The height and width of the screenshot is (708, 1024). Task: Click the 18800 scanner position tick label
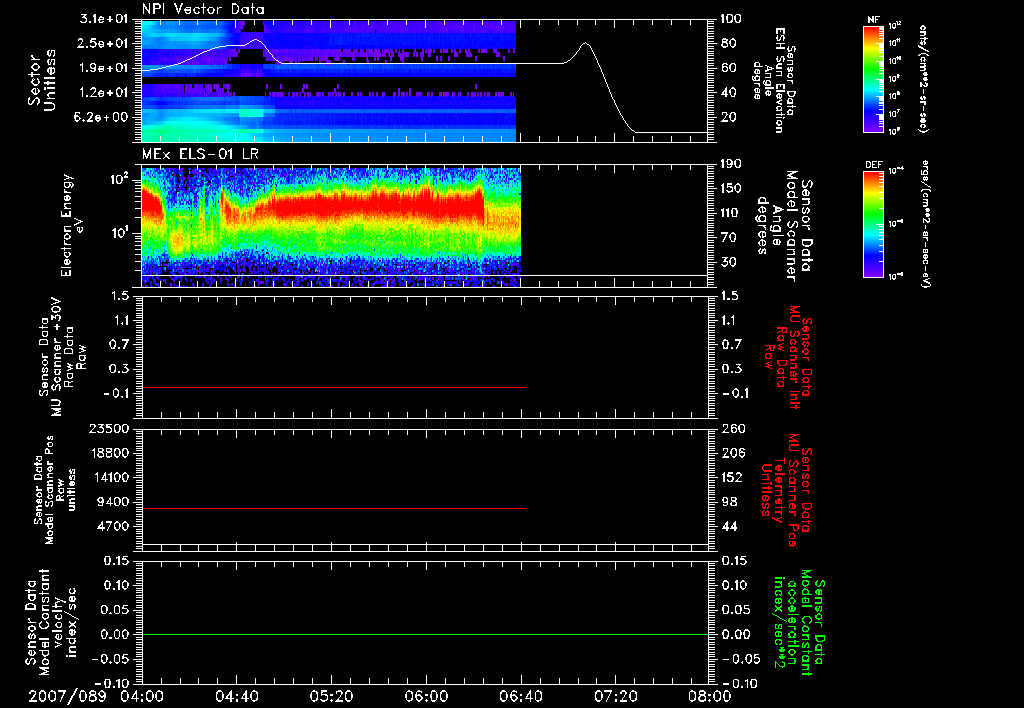[x=110, y=453]
